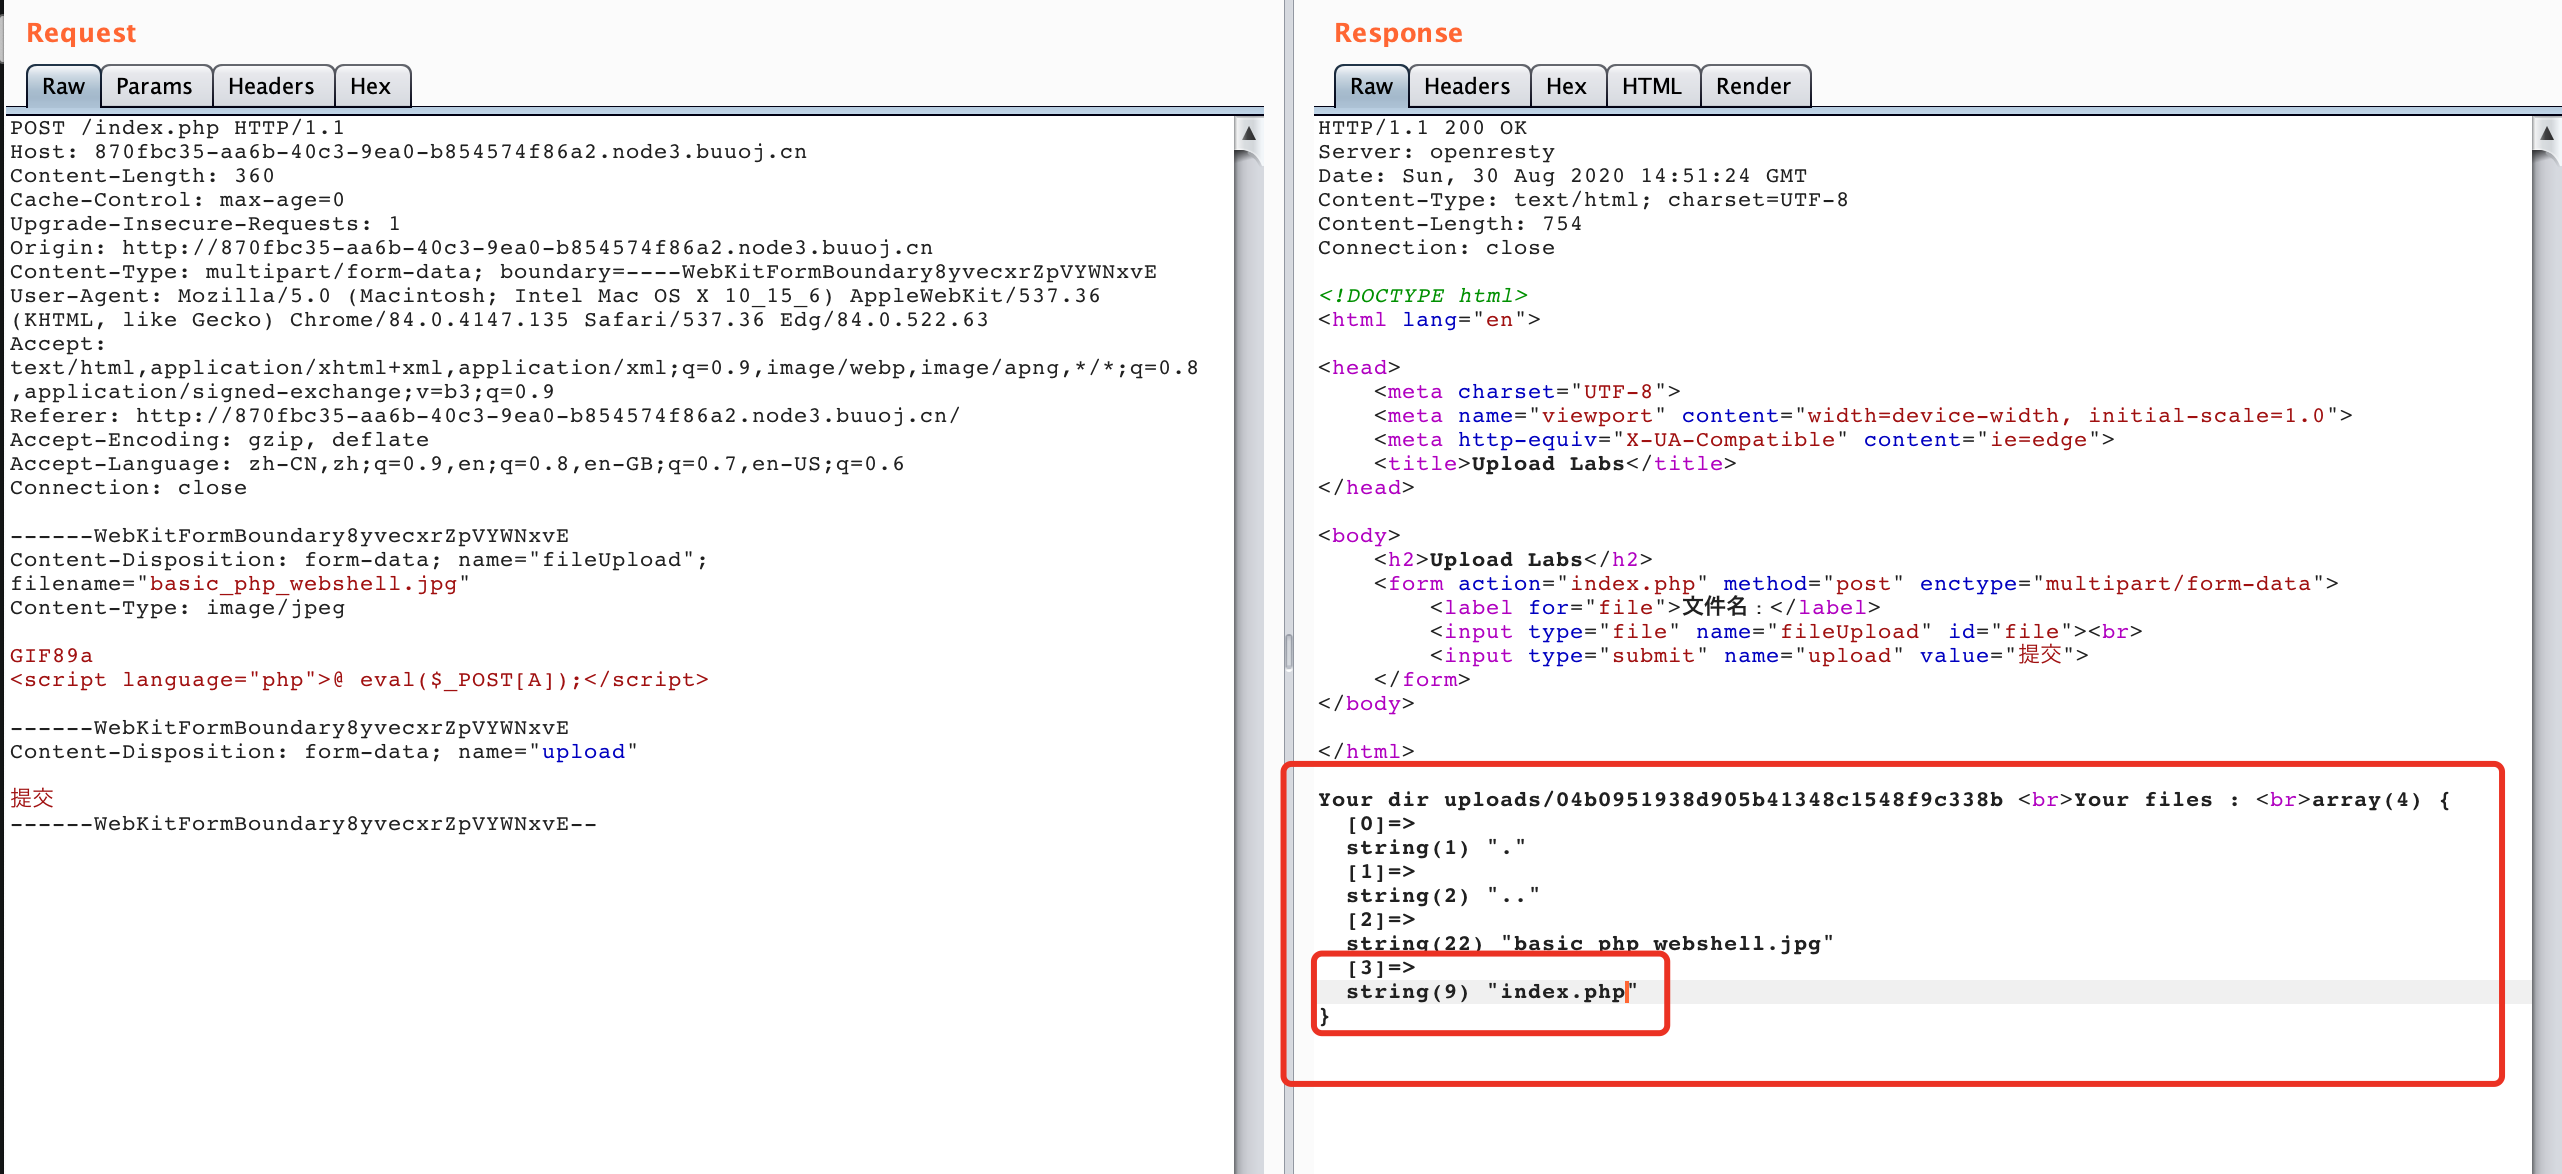This screenshot has width=2562, height=1174.
Task: Click the Request pane vertical scrollbar track
Action: [1248, 660]
